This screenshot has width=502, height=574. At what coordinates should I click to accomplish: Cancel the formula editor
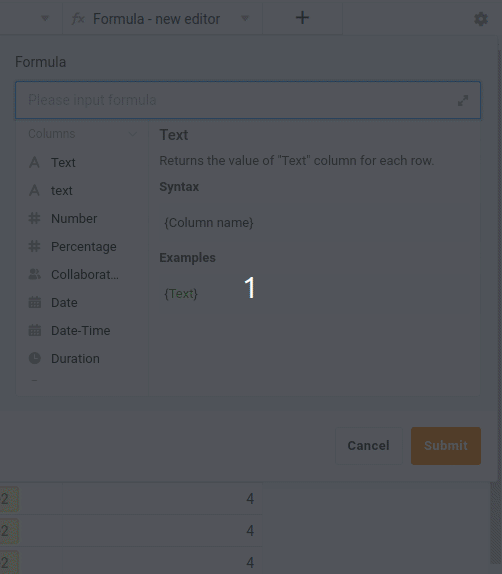click(x=368, y=446)
